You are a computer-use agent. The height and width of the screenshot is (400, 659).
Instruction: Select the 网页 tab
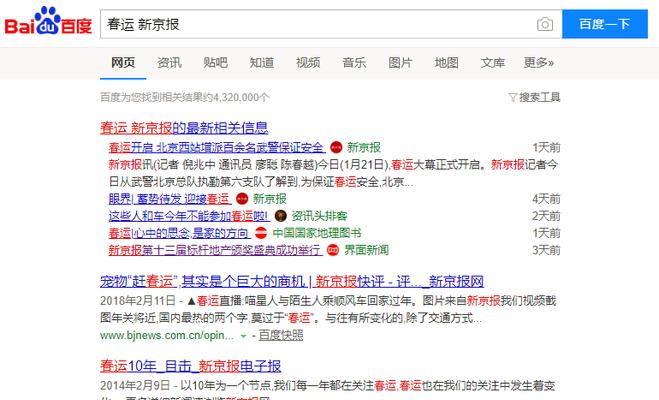click(x=123, y=63)
